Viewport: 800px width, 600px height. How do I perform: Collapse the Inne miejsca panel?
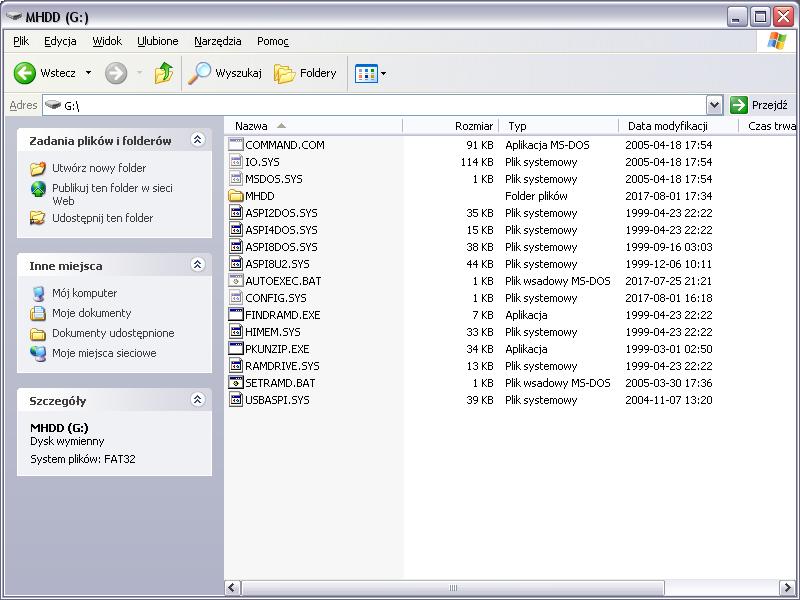tap(197, 264)
